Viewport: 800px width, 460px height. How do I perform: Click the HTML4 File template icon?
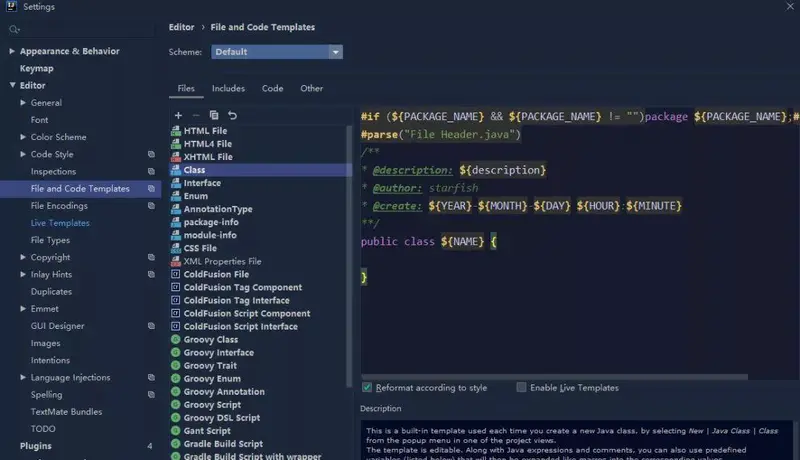(x=176, y=144)
